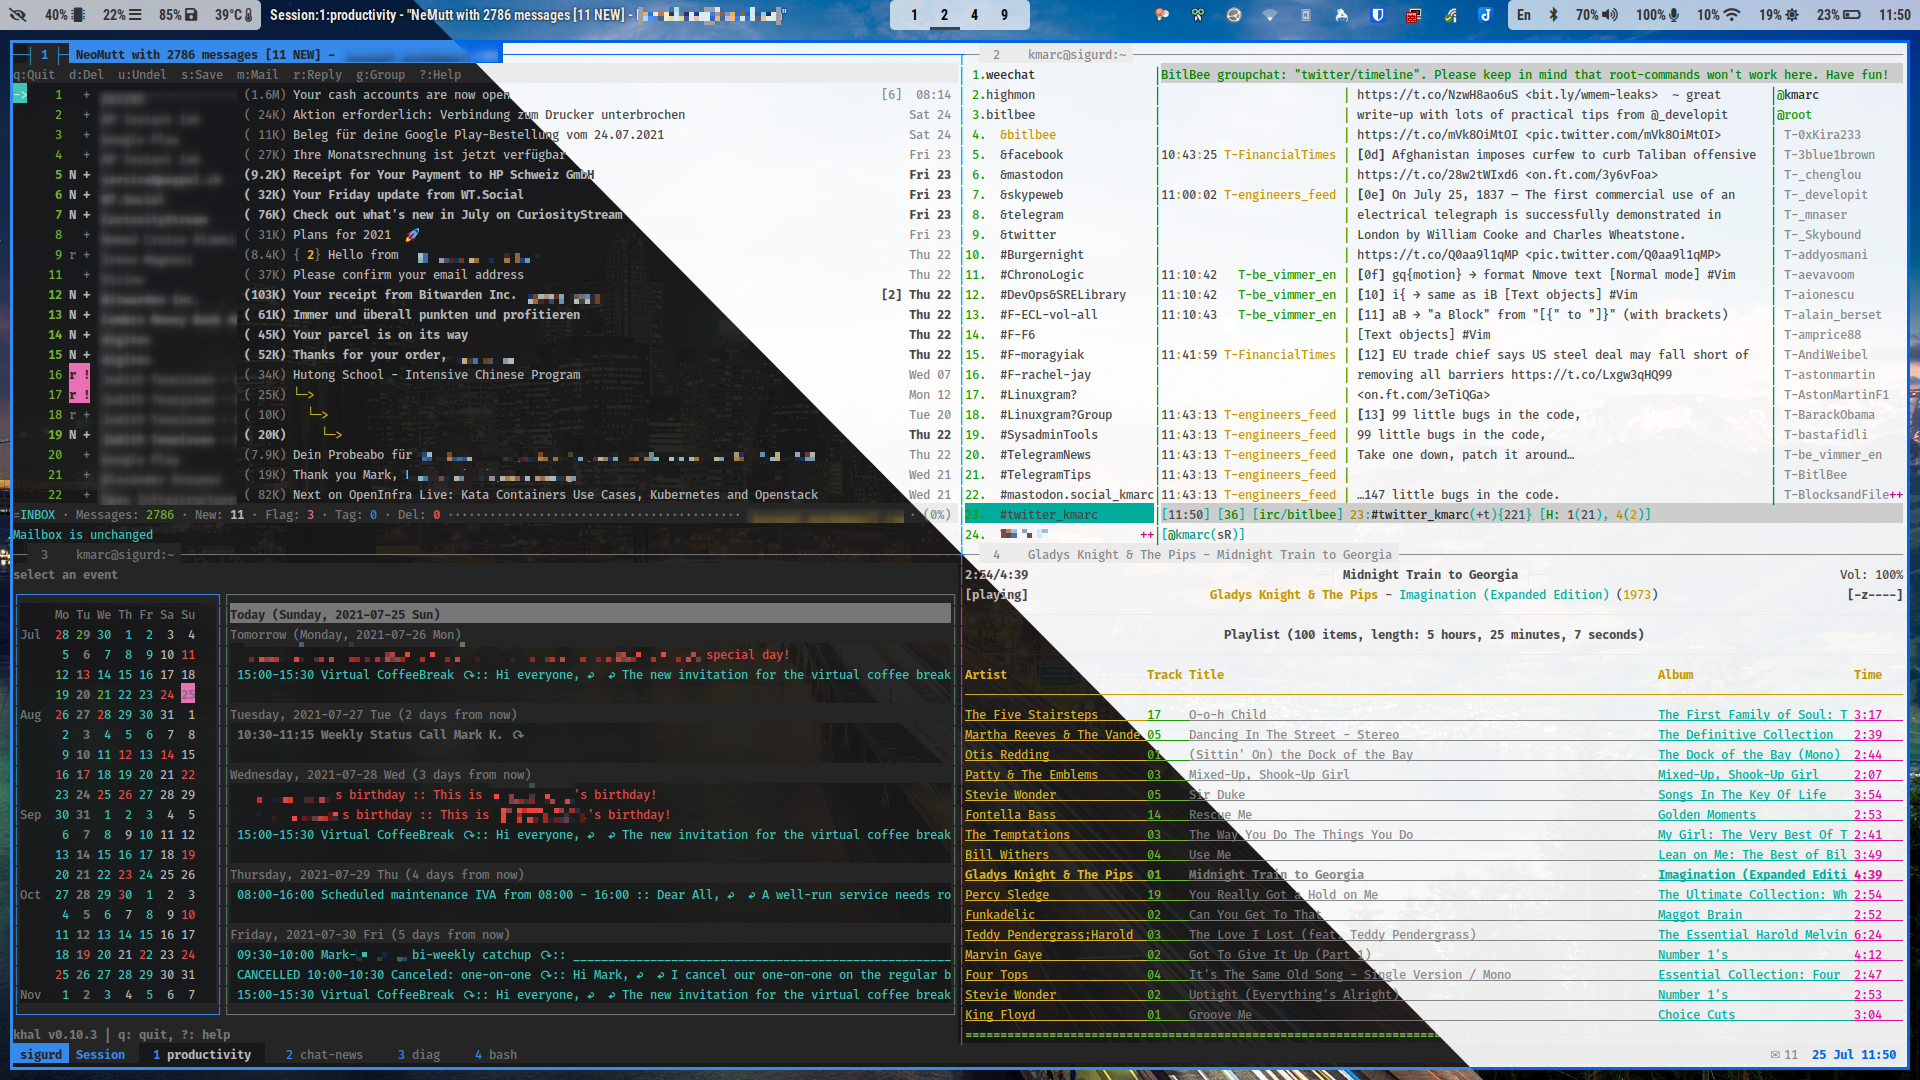
Task: Click the red firewall tray icon
Action: click(x=1413, y=15)
